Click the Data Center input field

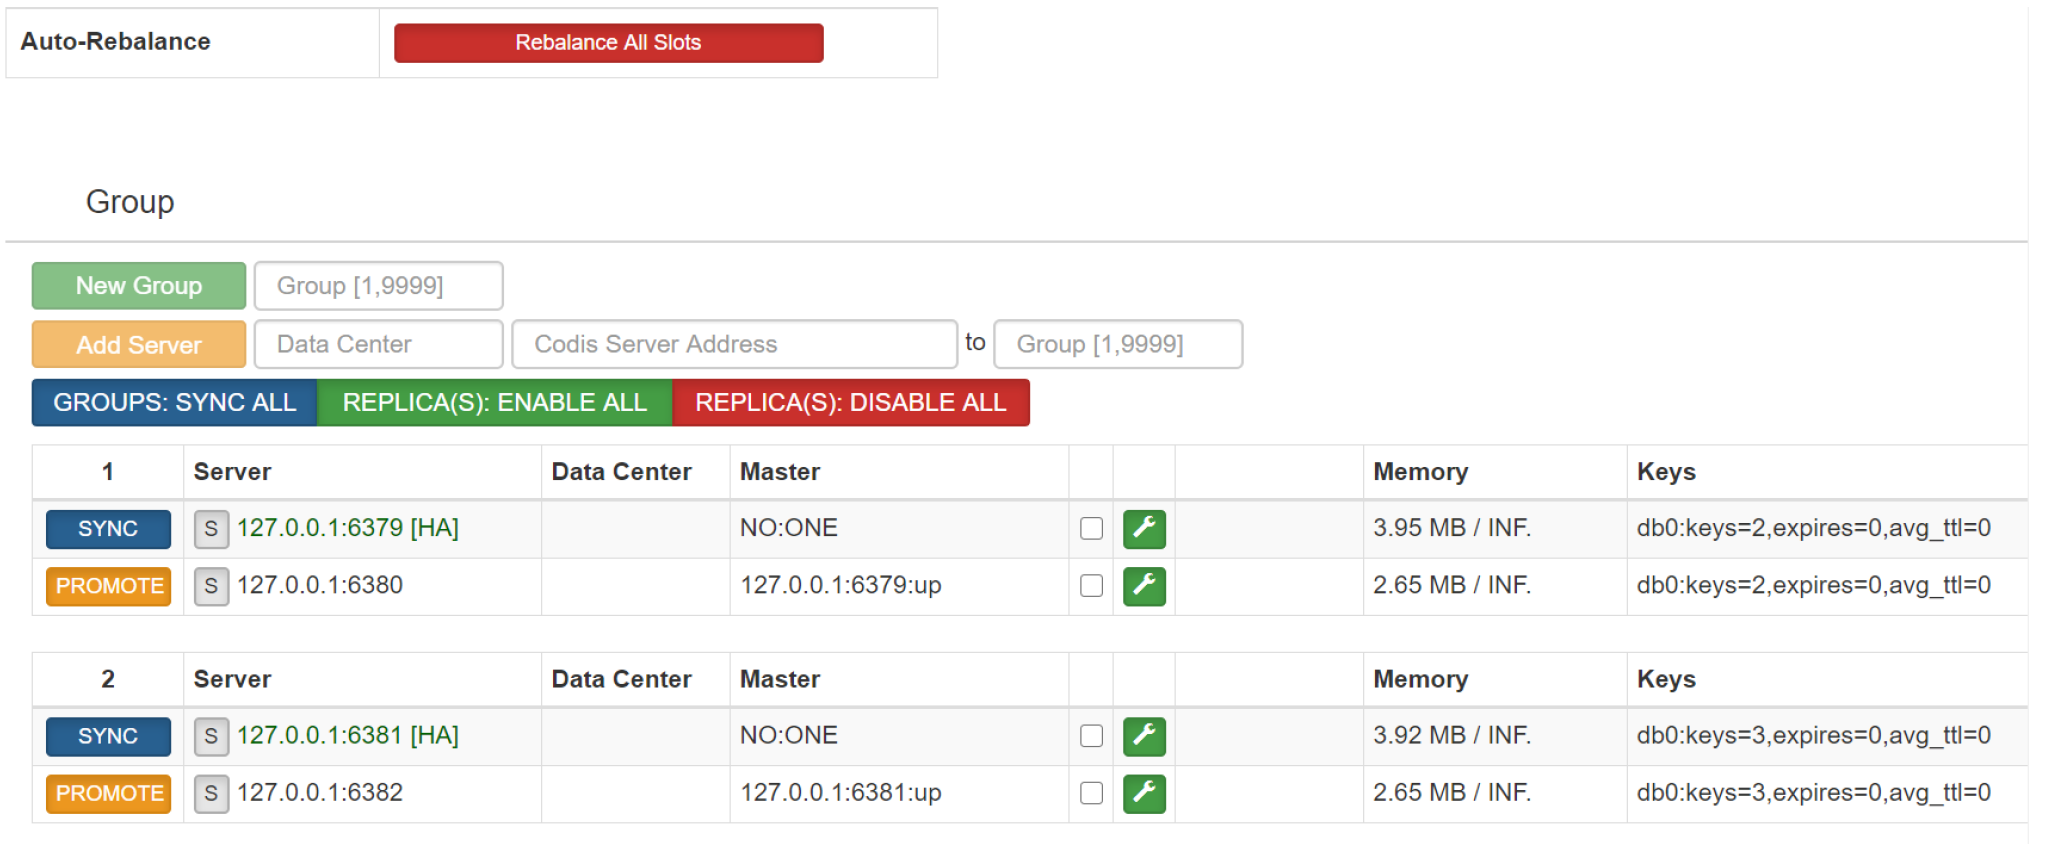pos(378,344)
